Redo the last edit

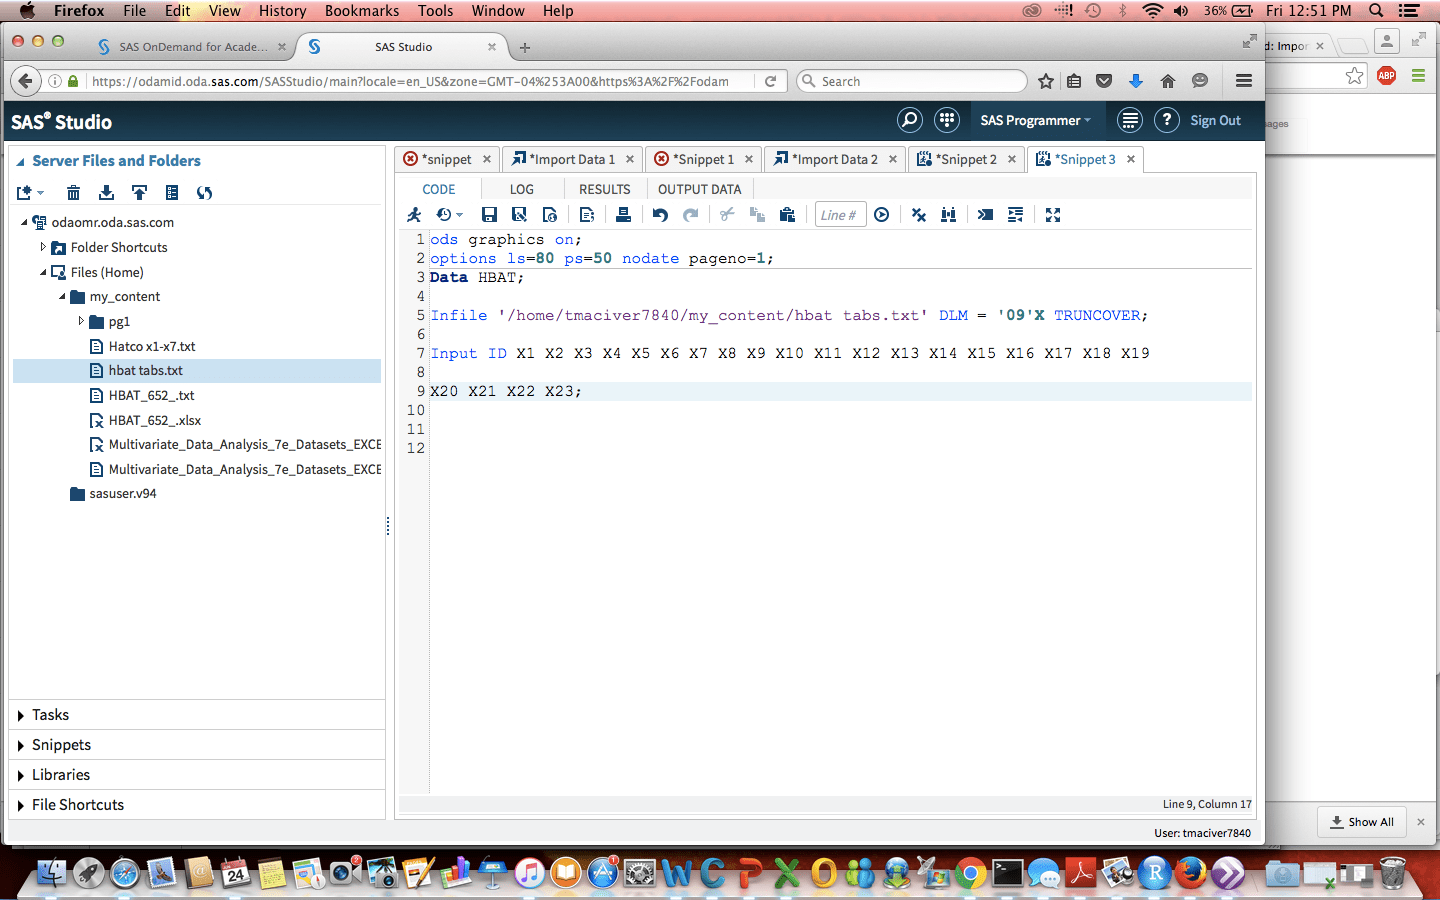(x=691, y=214)
